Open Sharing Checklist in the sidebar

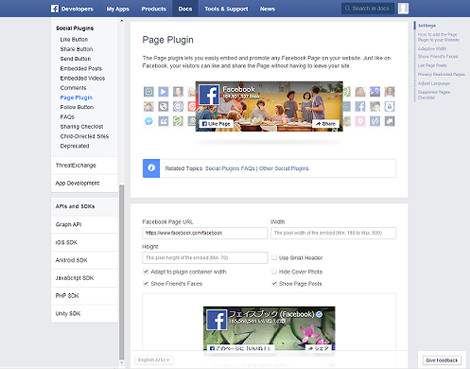coord(81,126)
